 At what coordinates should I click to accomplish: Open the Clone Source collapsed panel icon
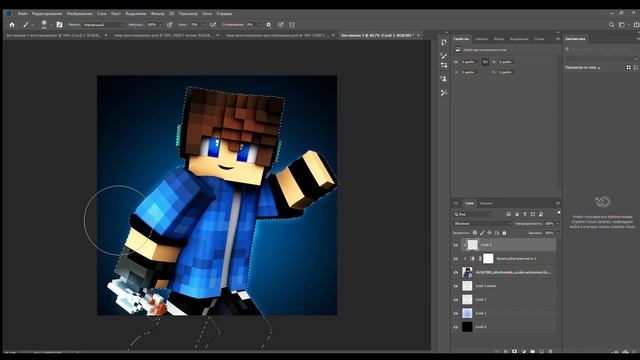click(444, 78)
